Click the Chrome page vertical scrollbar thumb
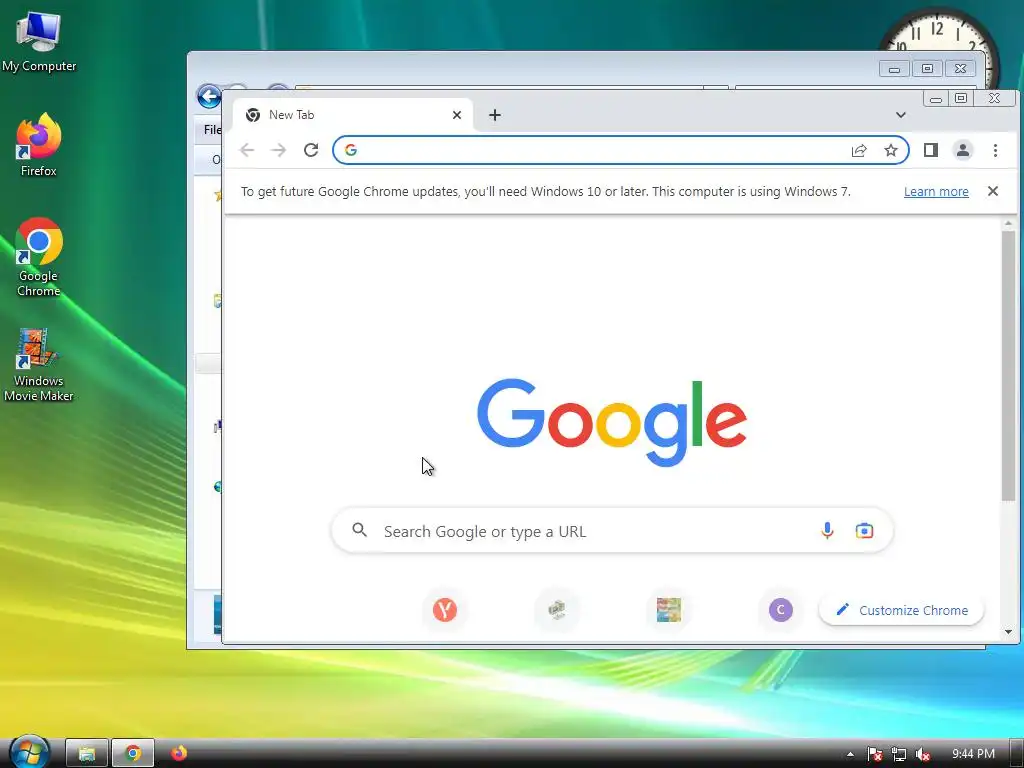This screenshot has height=768, width=1024. pyautogui.click(x=1008, y=366)
